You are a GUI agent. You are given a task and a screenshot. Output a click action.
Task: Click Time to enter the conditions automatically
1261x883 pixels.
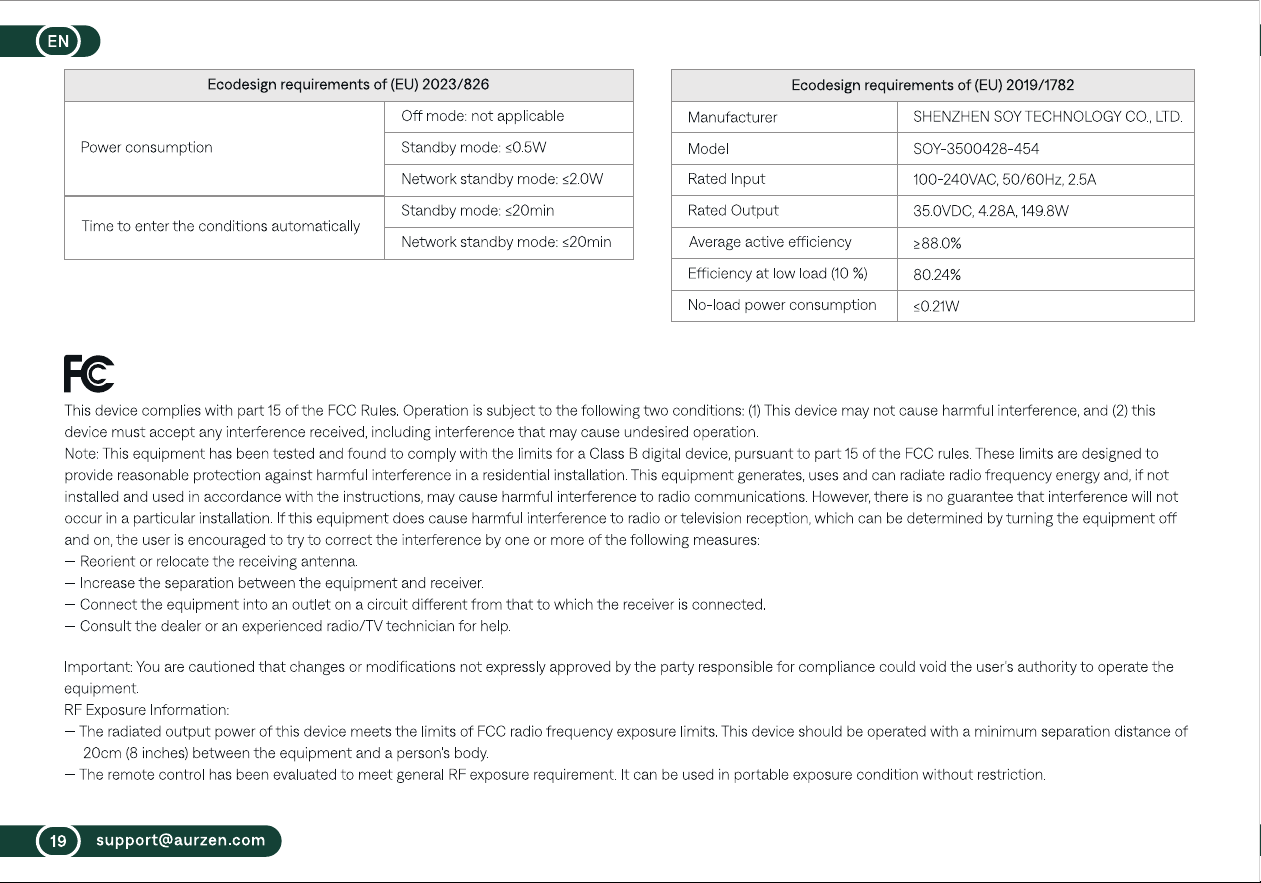pyautogui.click(x=221, y=226)
